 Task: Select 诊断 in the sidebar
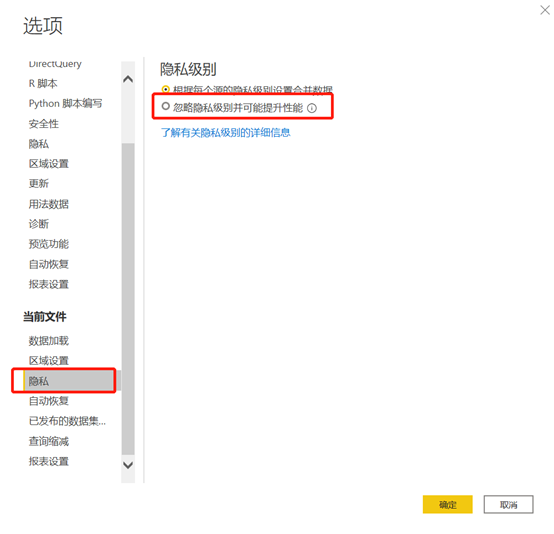(39, 224)
